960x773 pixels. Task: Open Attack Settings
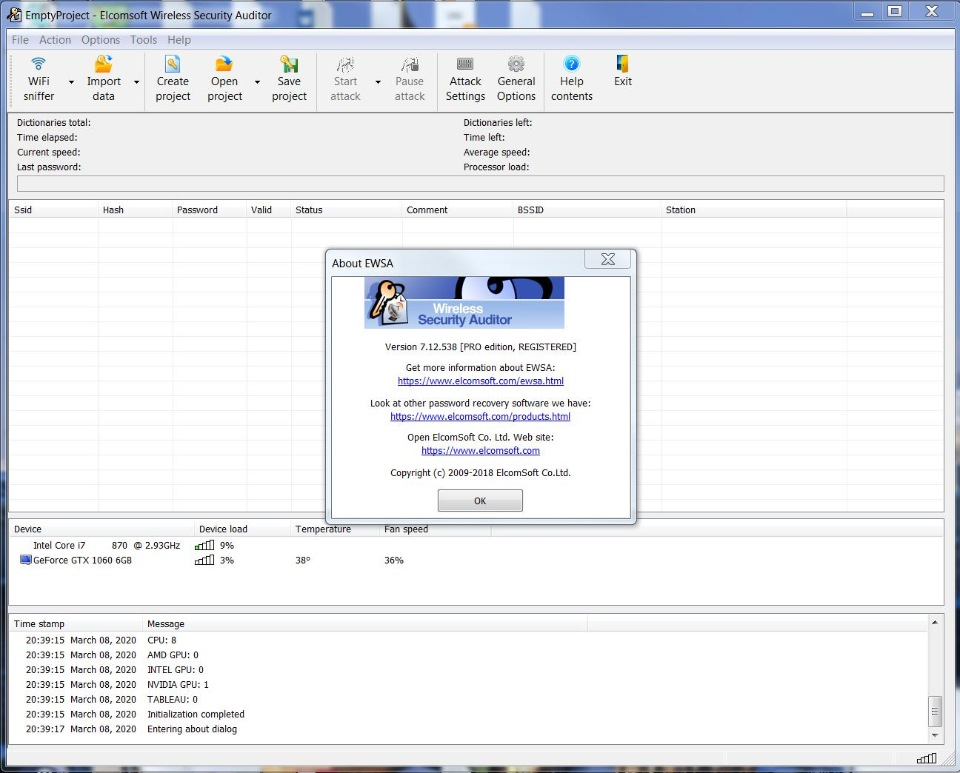tap(465, 80)
